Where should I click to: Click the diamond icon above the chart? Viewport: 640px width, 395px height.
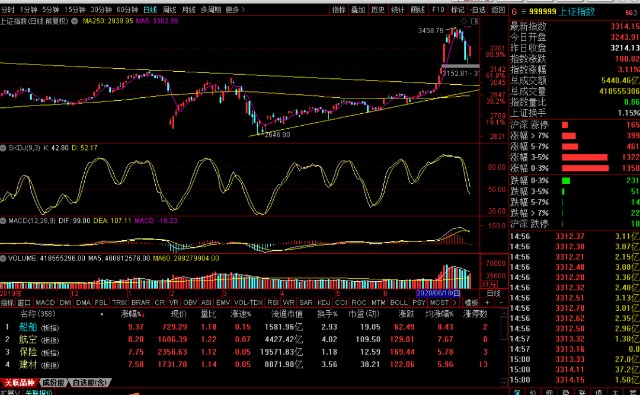click(464, 21)
